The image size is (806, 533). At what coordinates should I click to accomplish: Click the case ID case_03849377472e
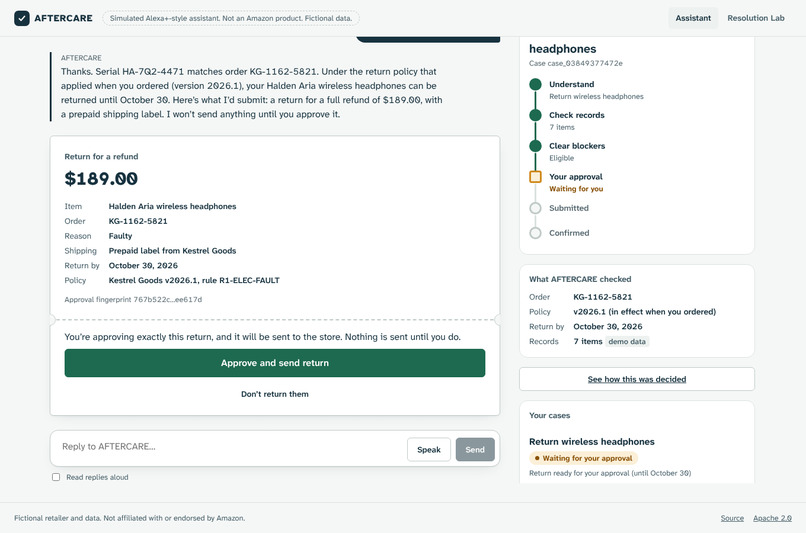point(576,63)
